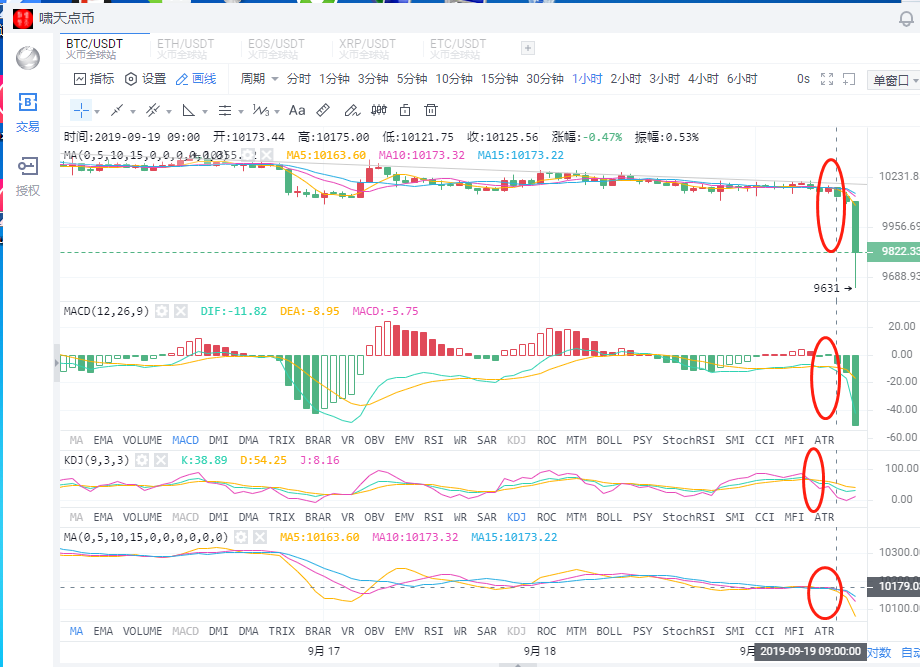Click the add chart window icon
This screenshot has height=667, width=920.
849,79
